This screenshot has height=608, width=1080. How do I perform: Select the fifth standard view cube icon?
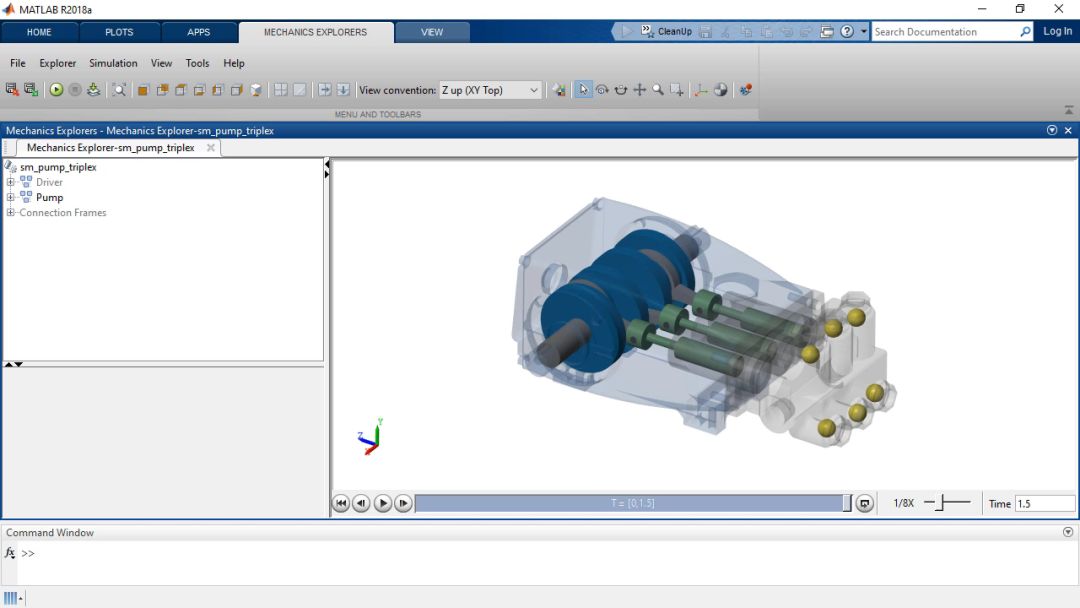pyautogui.click(x=218, y=90)
